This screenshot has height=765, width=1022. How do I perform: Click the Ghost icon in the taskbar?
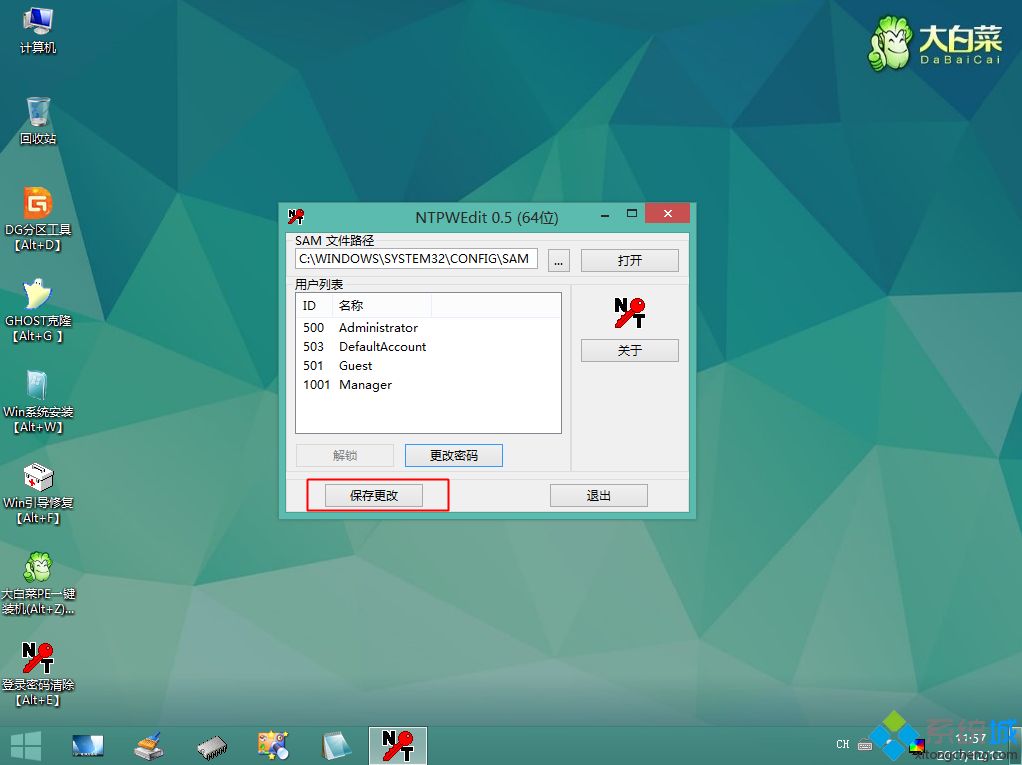click(149, 744)
